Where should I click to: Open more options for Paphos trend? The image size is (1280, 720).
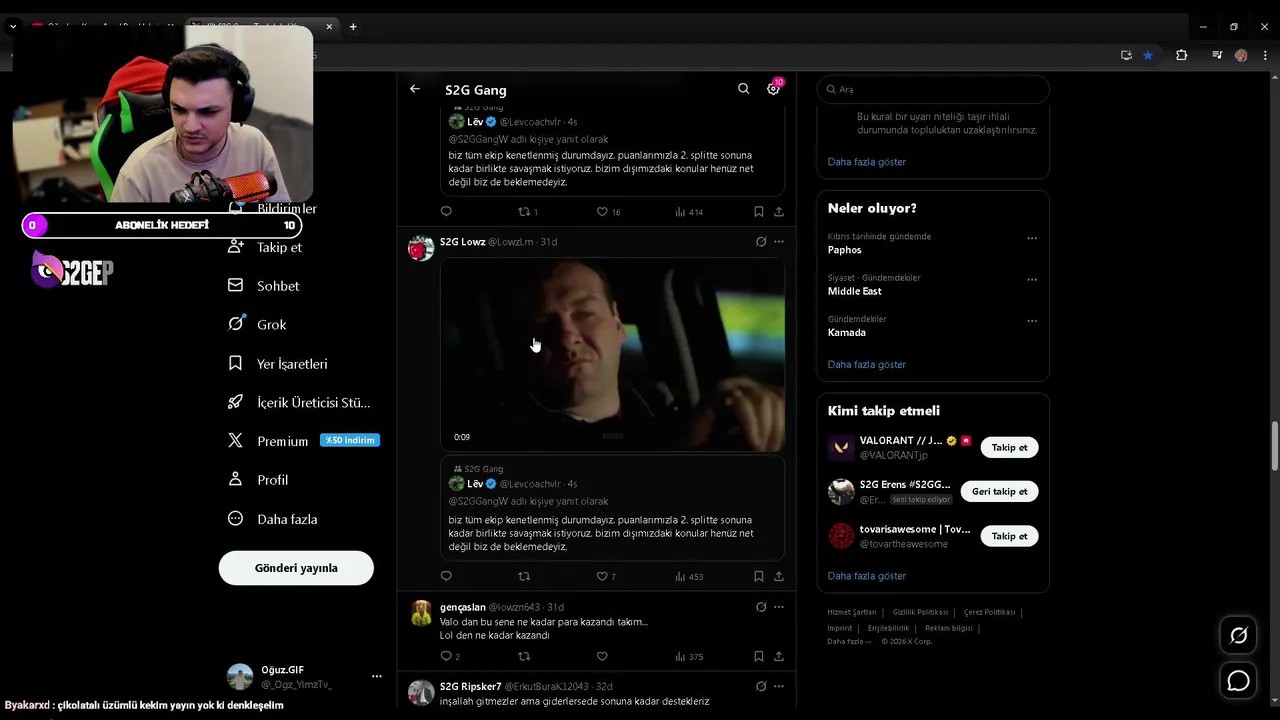[1032, 238]
